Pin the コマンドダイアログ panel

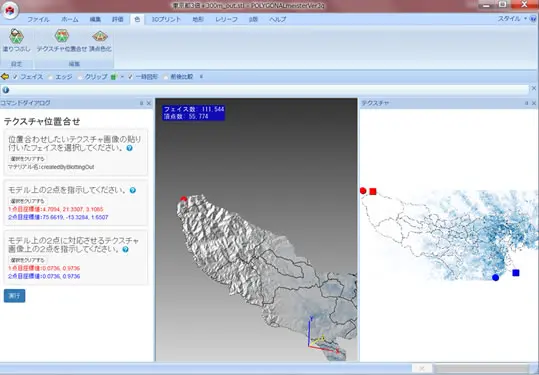[142, 103]
